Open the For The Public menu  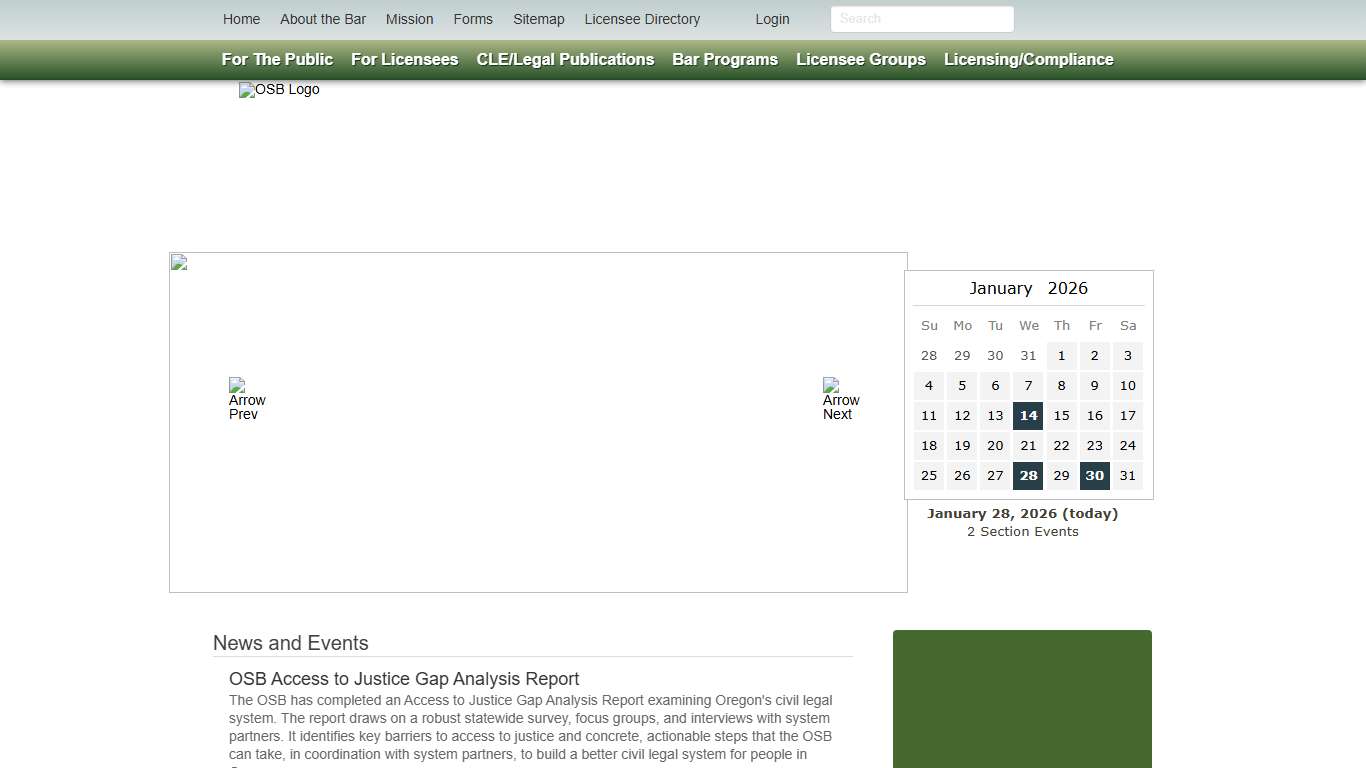[276, 59]
